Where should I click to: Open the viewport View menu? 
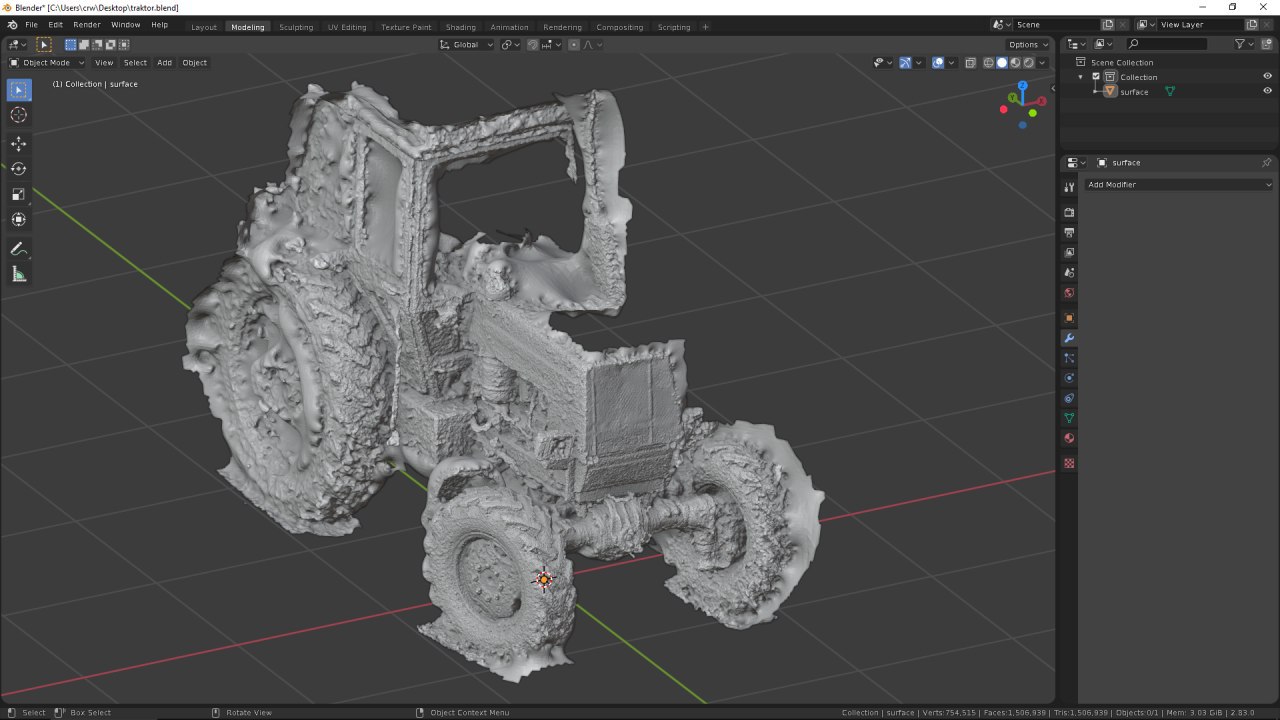point(104,62)
